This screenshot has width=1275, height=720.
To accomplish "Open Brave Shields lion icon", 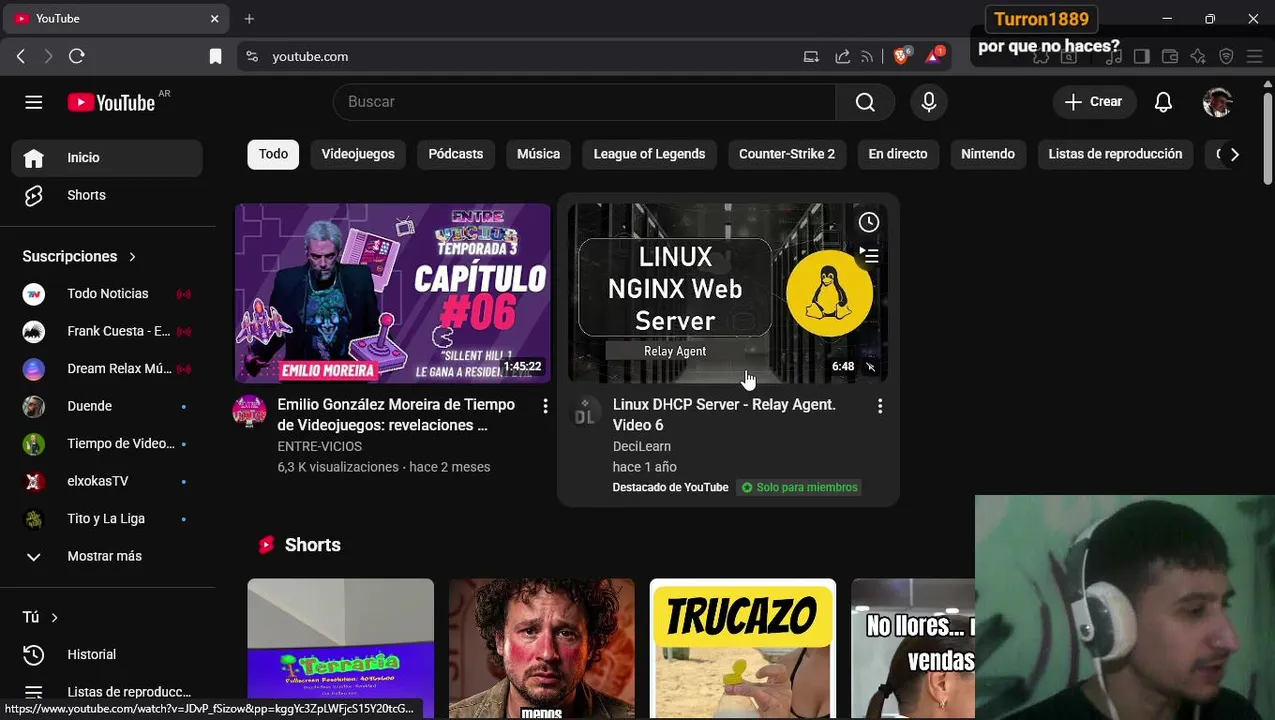I will (x=902, y=56).
